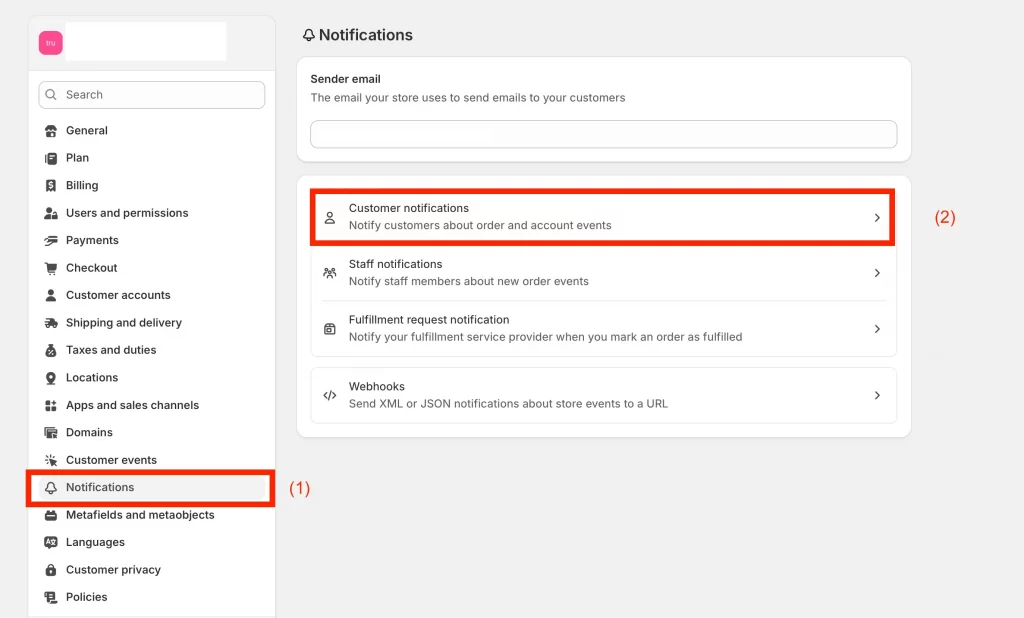Go to the Plan settings
This screenshot has width=1024, height=618.
[x=152, y=158]
